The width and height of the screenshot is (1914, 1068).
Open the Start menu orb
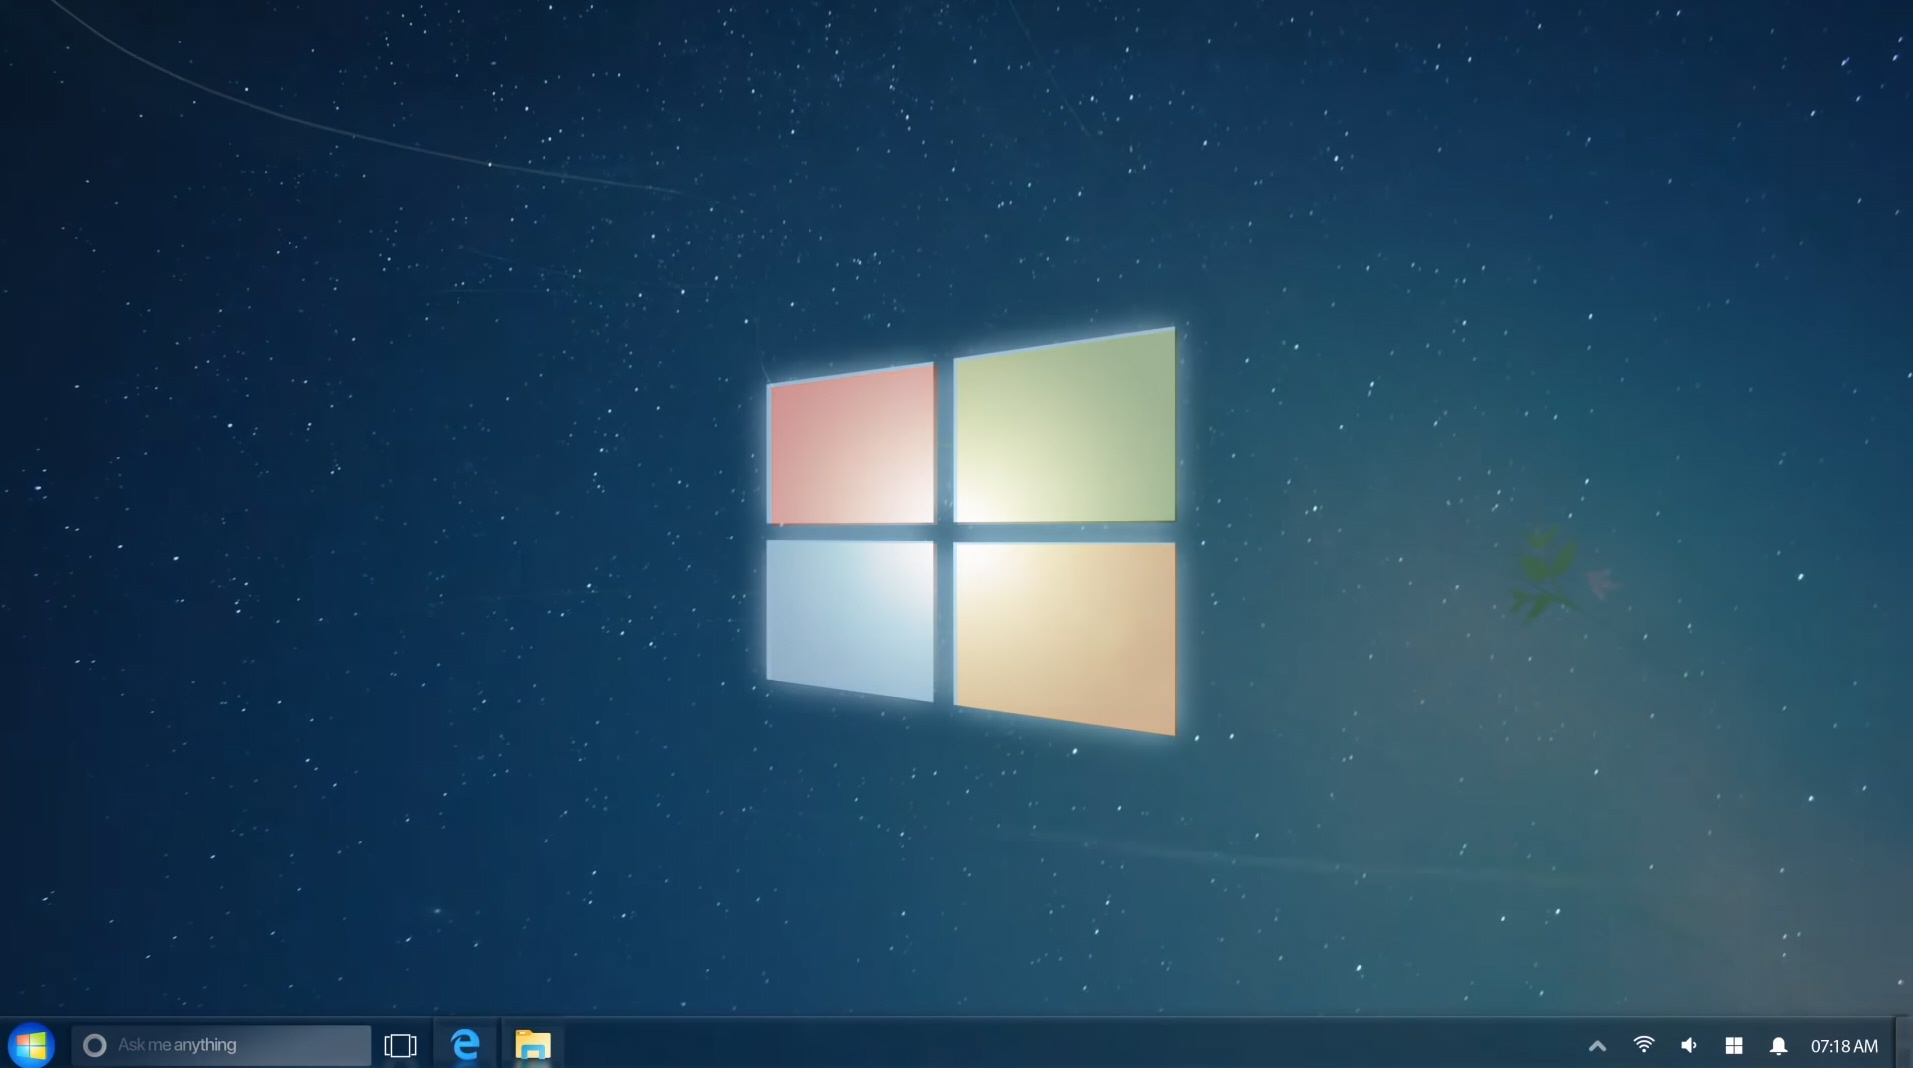tap(31, 1045)
